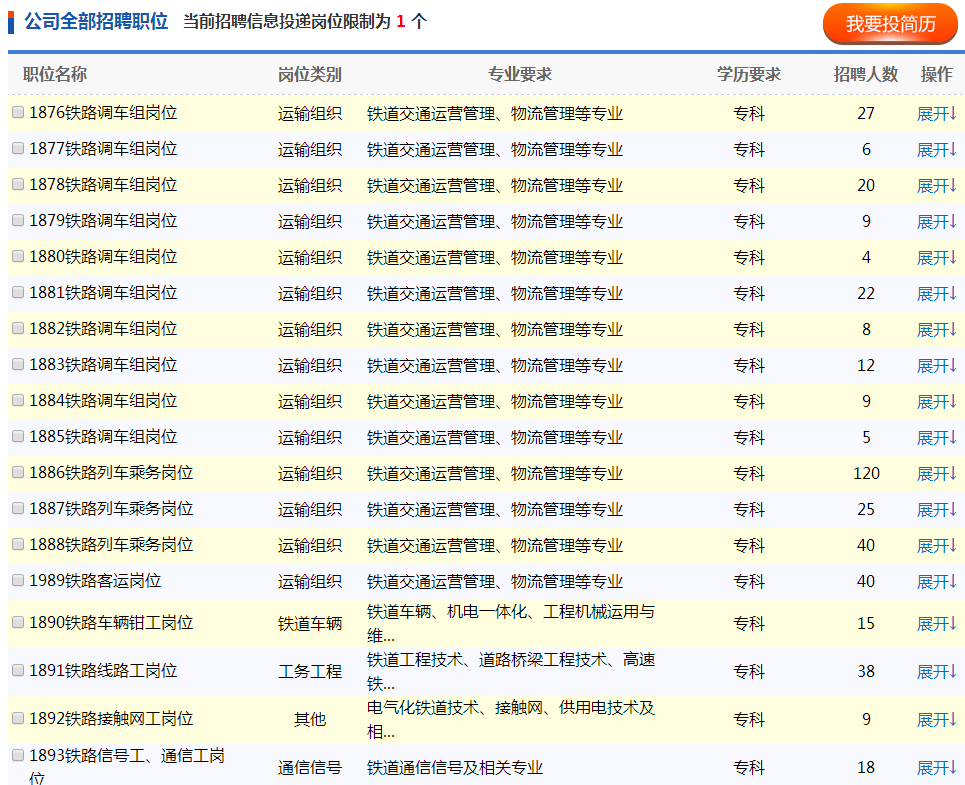Open 展开 for 1888铁路列车乘务岗位
The height and width of the screenshot is (785, 965).
click(937, 546)
